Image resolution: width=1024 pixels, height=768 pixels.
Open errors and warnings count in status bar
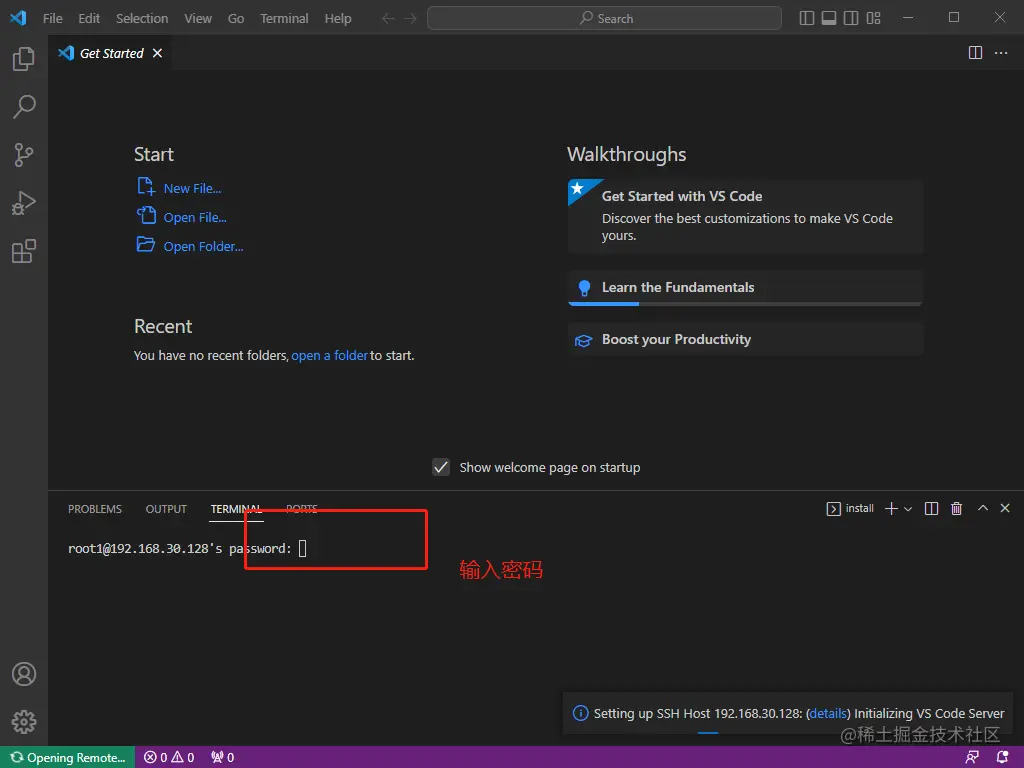(x=169, y=757)
